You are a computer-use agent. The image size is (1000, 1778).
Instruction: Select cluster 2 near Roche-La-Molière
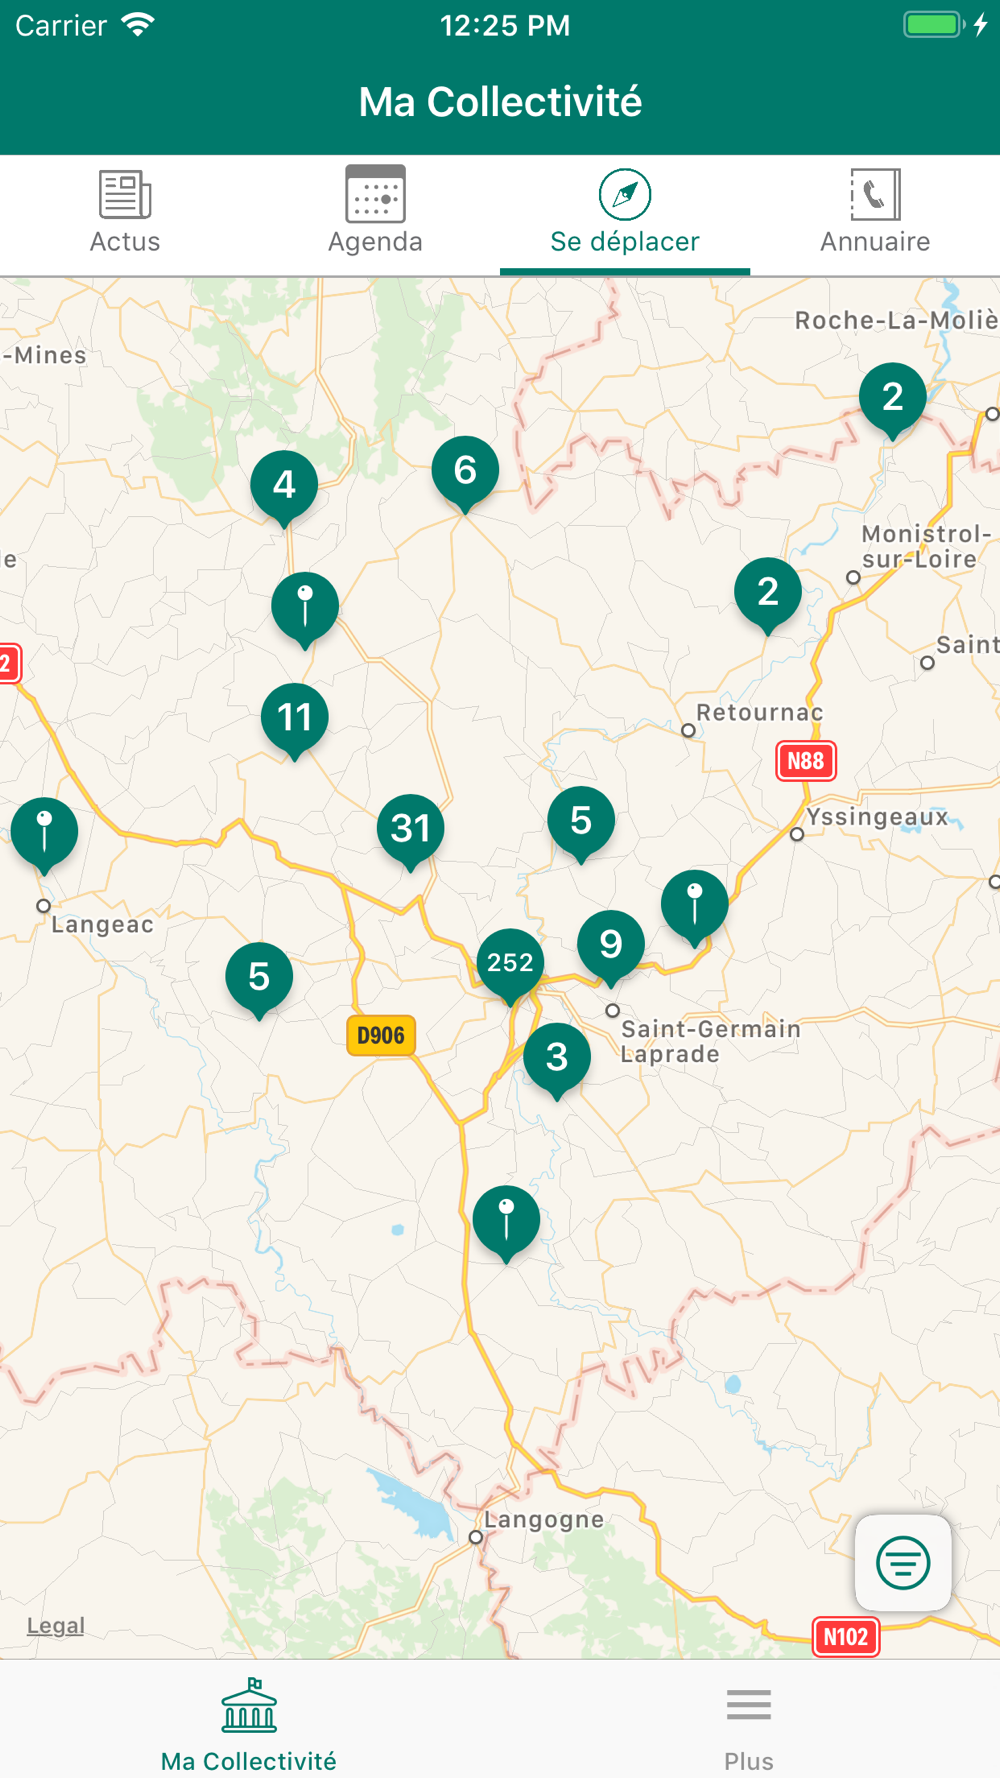click(x=892, y=401)
